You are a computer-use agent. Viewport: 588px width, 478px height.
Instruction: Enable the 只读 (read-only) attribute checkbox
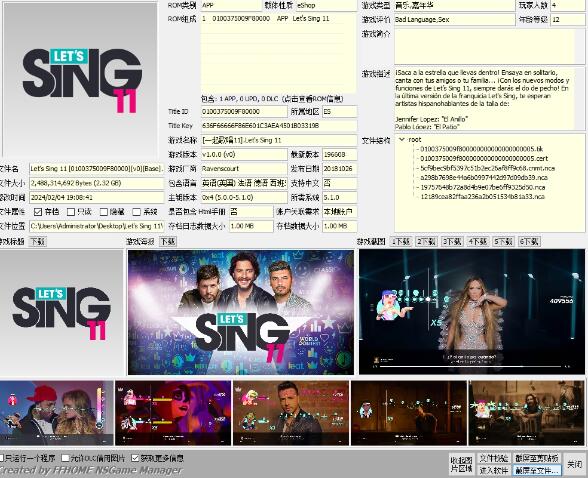[70, 212]
